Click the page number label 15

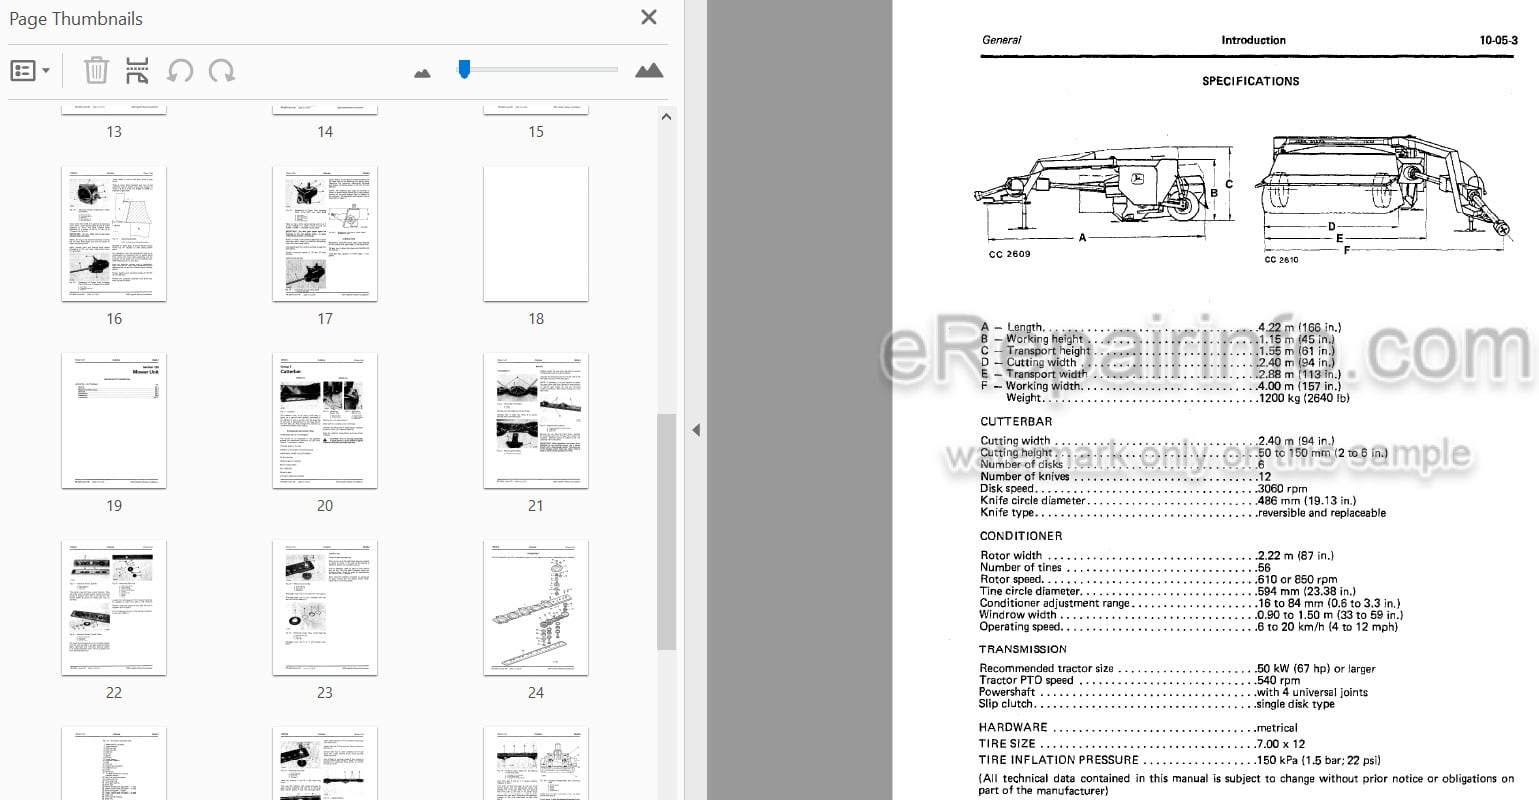536,132
